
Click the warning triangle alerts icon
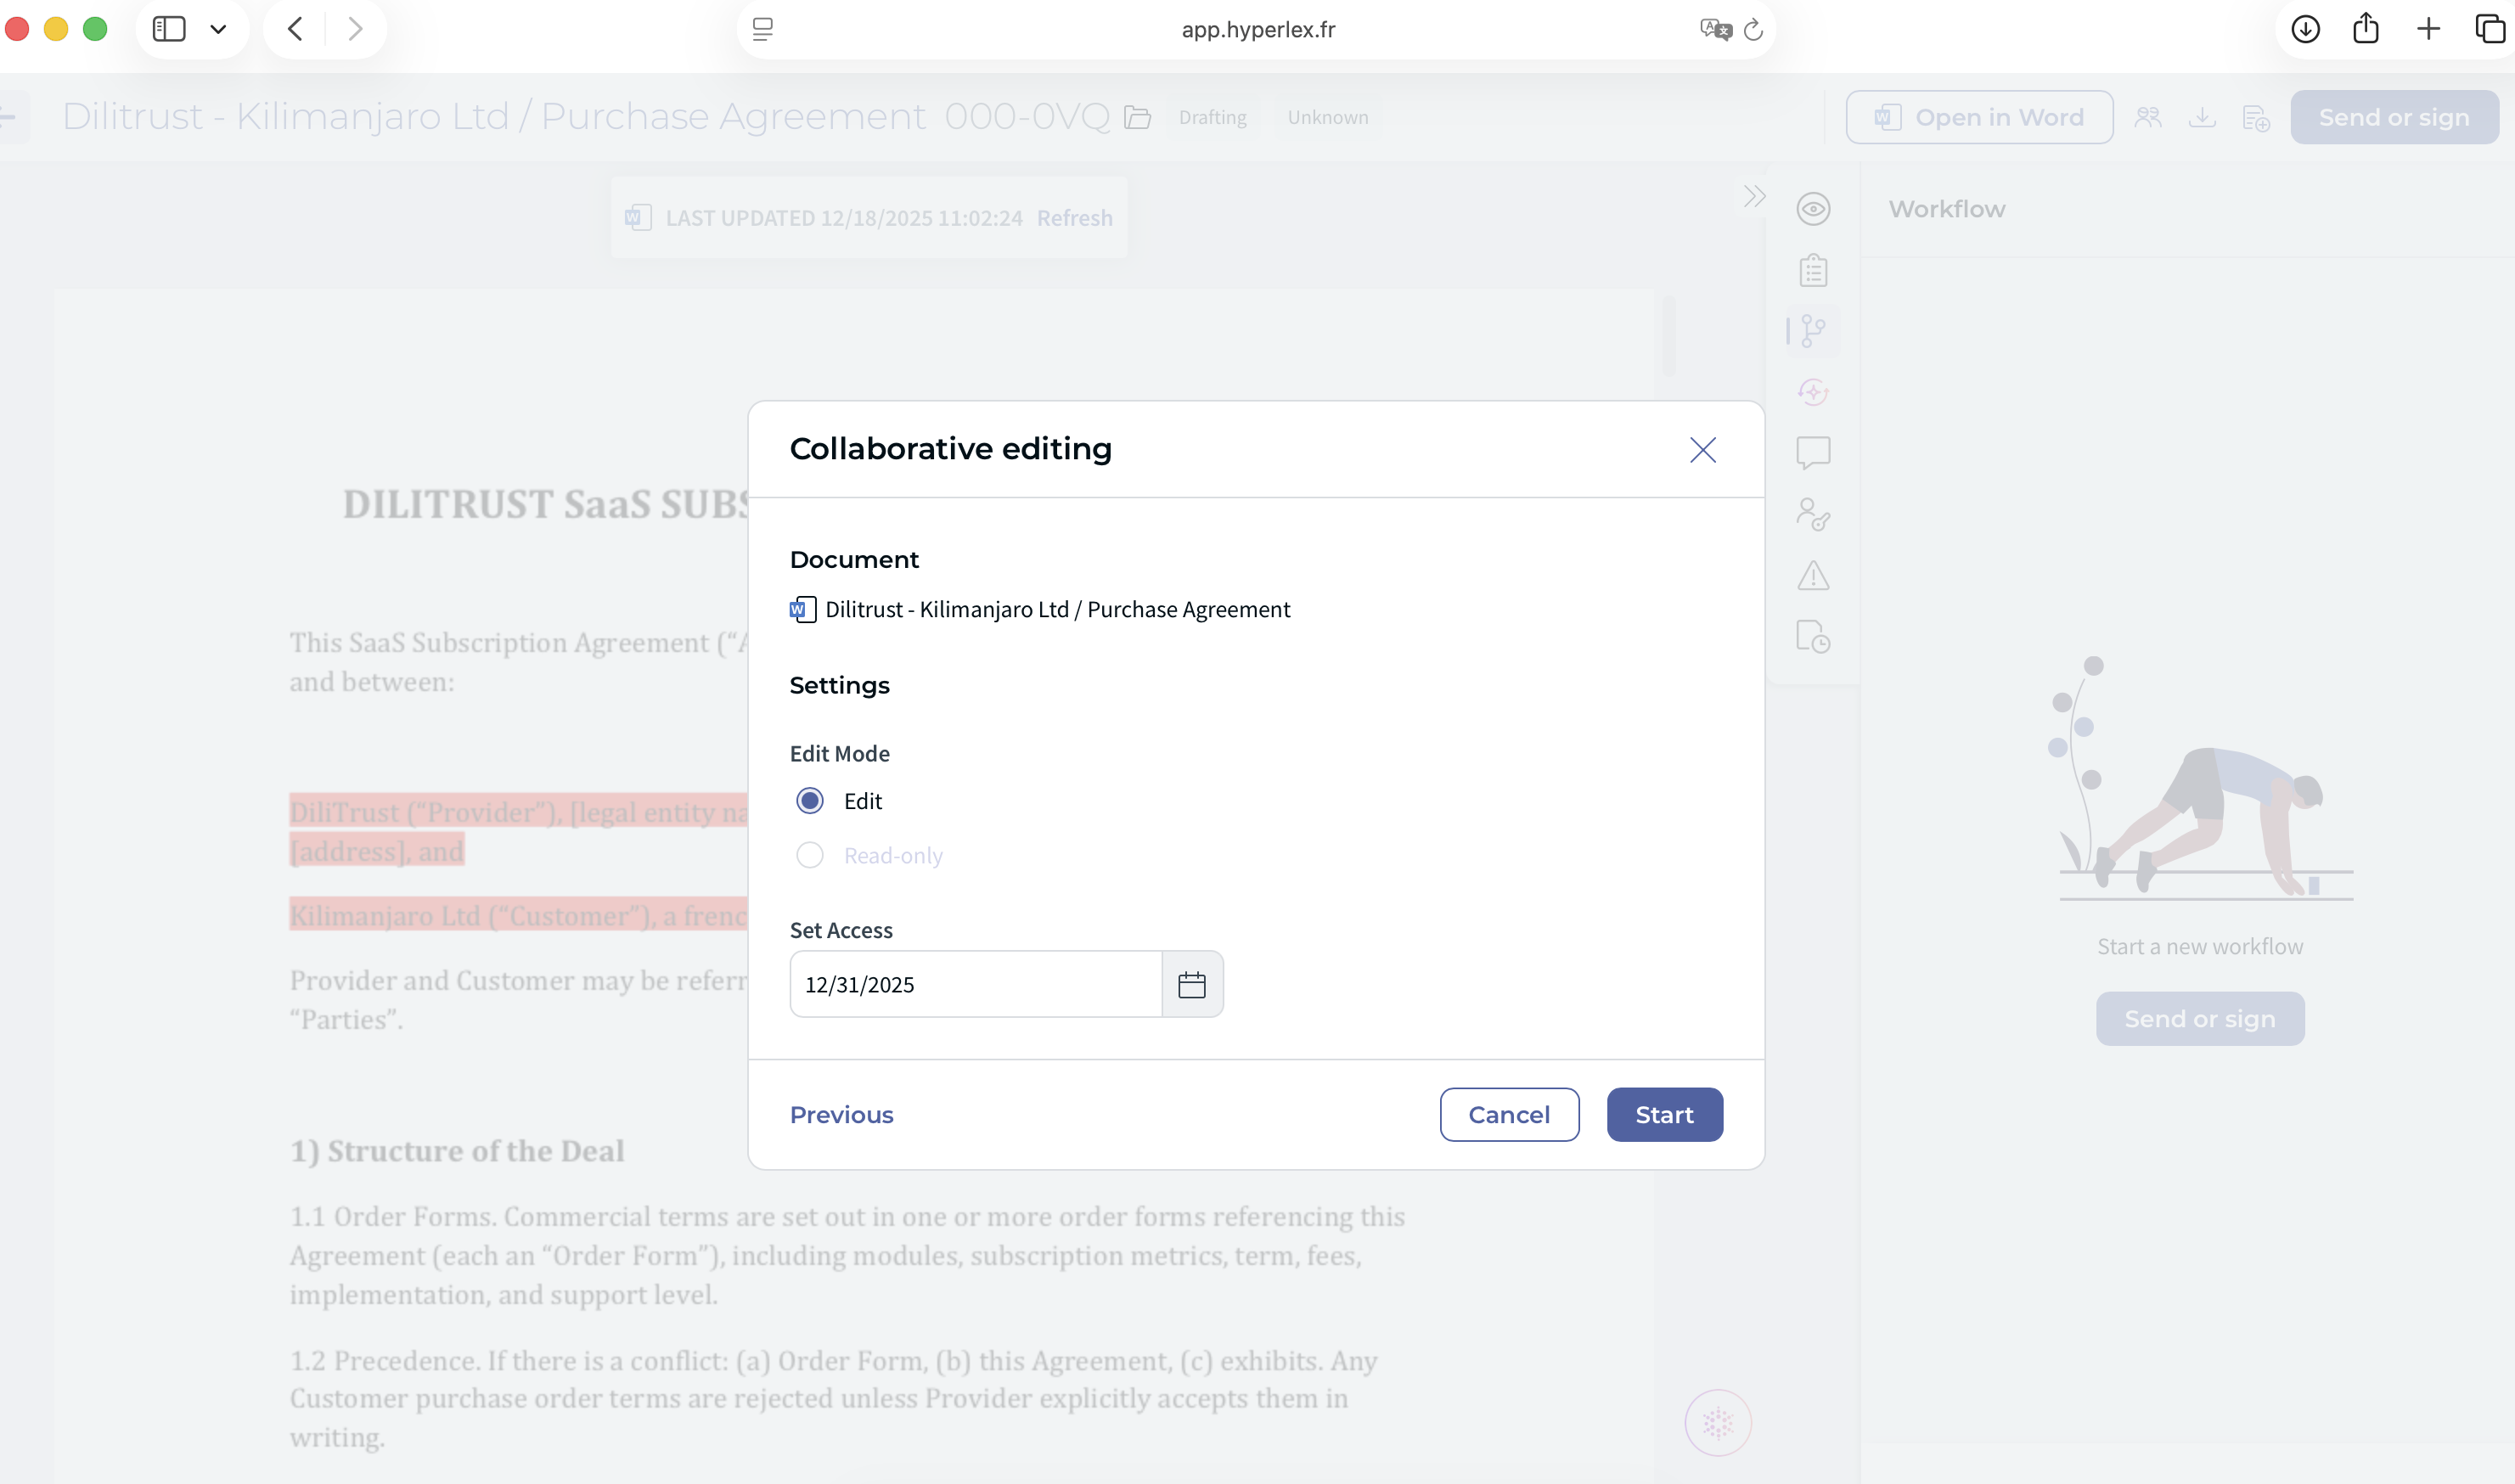click(x=1812, y=575)
